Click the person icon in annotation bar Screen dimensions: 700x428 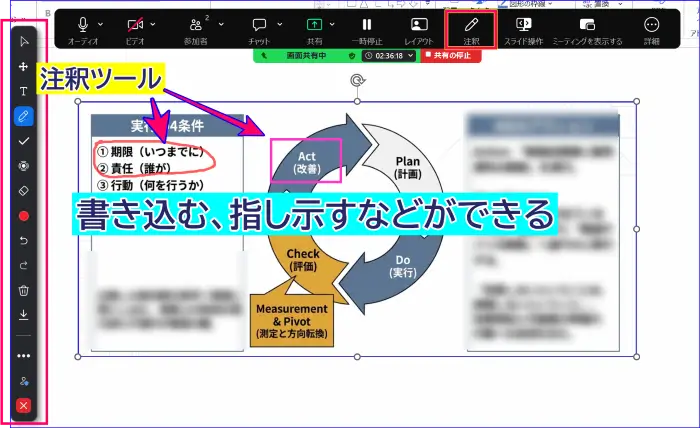click(x=24, y=381)
